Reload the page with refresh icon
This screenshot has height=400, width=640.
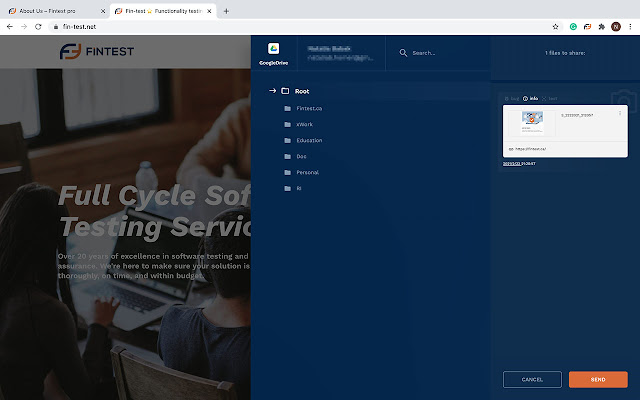click(x=38, y=26)
